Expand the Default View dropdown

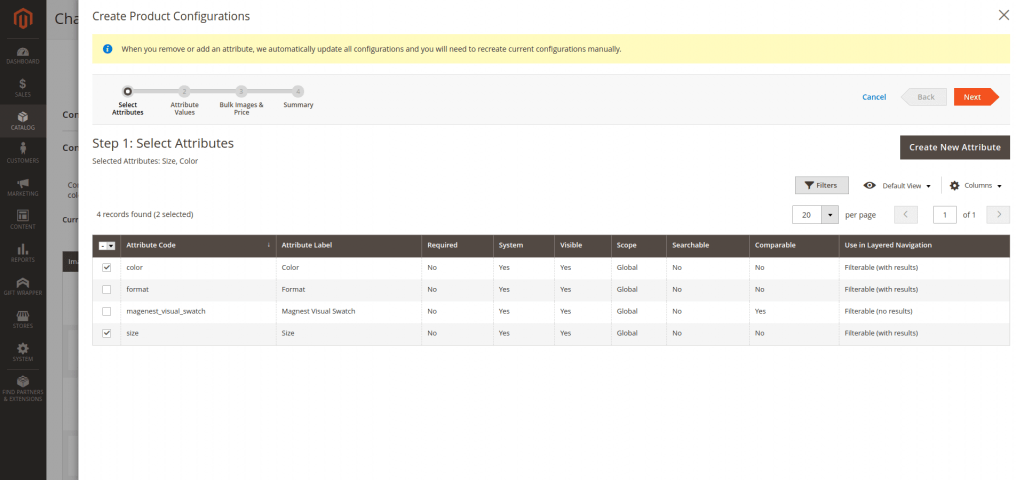897,186
